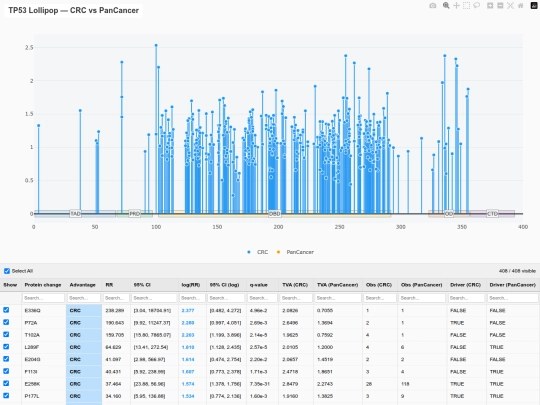Screen dimensions: 540x405
Task: Focus the TVA (CRC) search field
Action: point(296,298)
